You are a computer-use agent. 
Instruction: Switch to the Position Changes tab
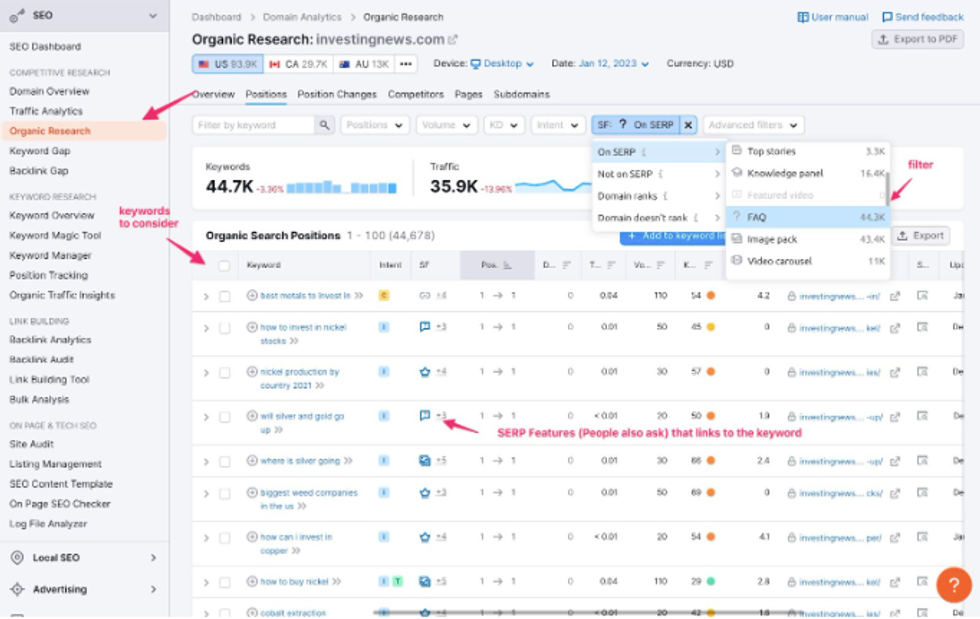point(337,94)
